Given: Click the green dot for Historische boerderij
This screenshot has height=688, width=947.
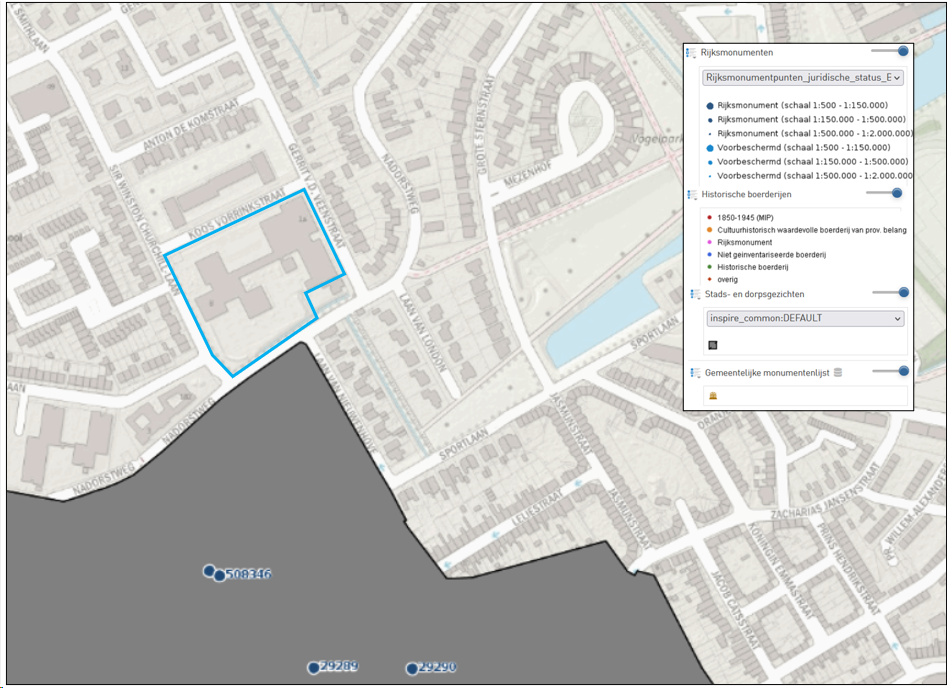Looking at the screenshot, I should [x=710, y=266].
